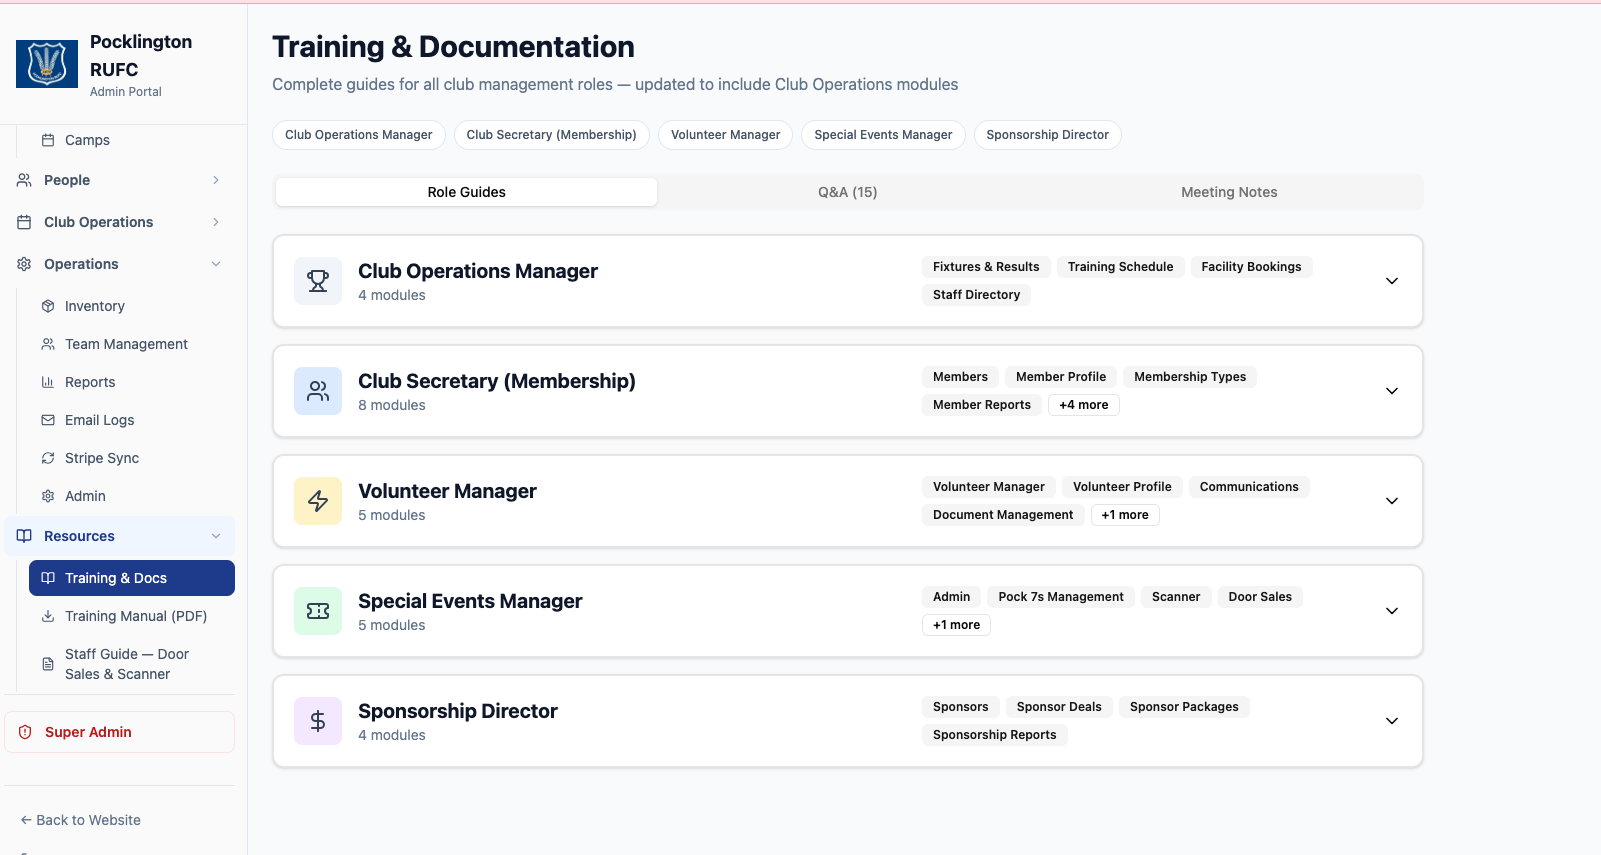Click the Facility Bookings module tag
This screenshot has width=1601, height=855.
pos(1252,267)
